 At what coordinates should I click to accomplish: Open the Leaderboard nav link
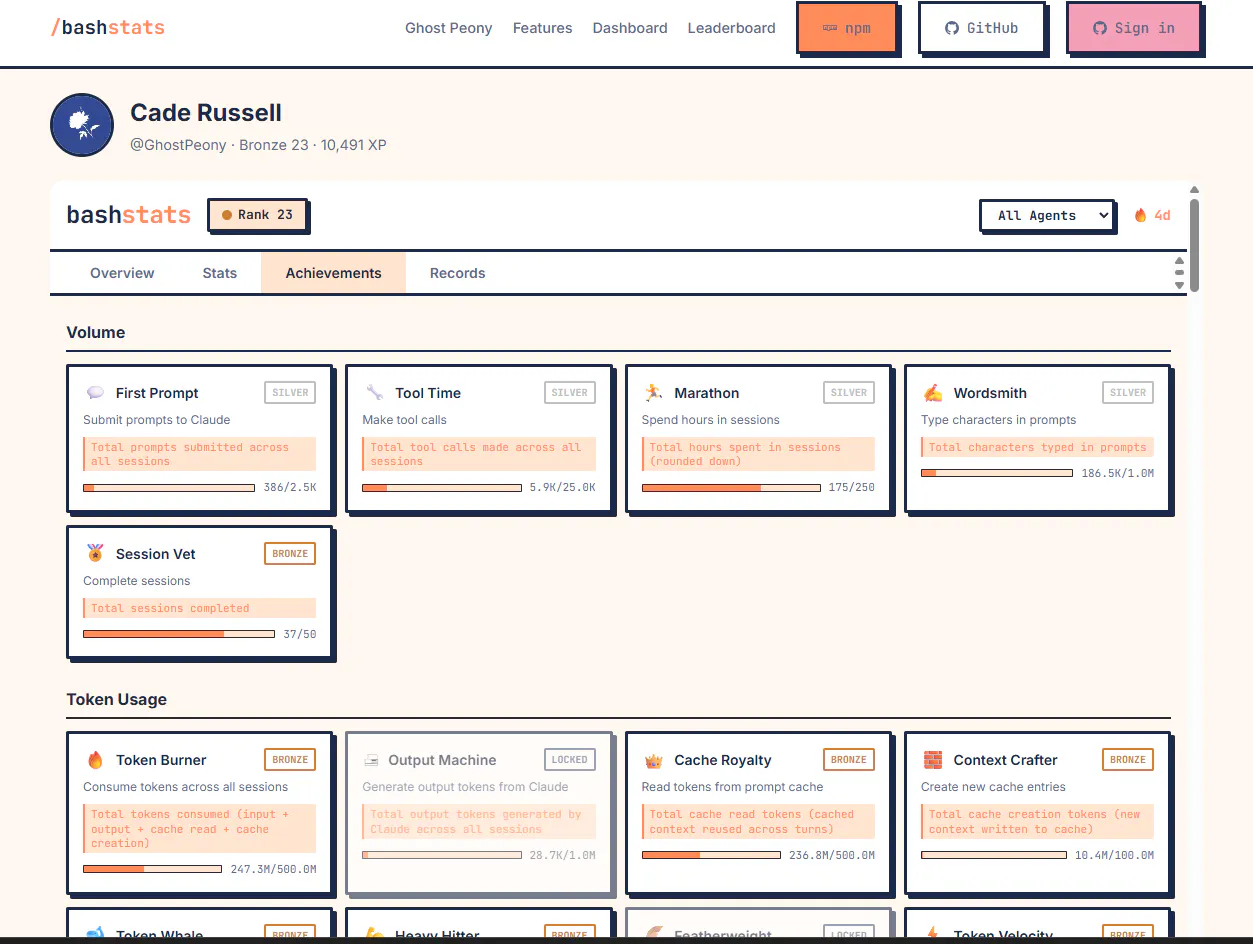point(731,28)
